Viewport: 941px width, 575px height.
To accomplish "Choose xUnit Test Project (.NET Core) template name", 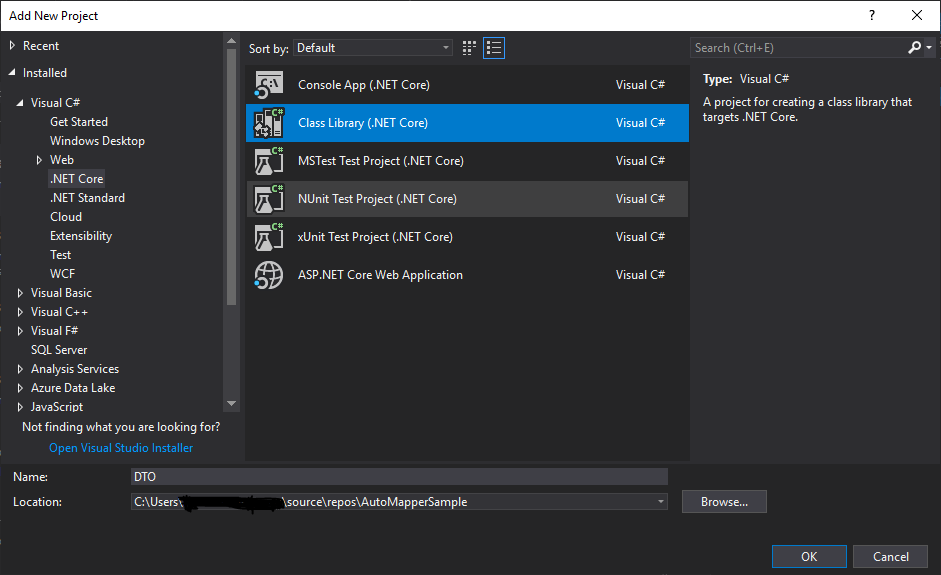I will [x=375, y=236].
